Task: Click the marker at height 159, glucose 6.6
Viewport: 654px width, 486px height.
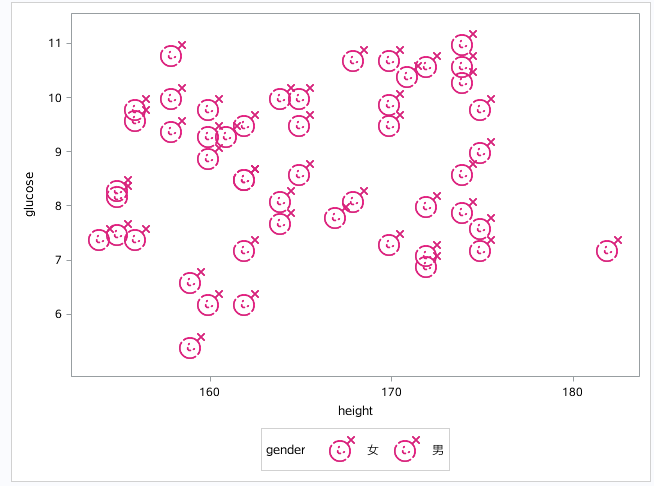Action: click(x=190, y=282)
